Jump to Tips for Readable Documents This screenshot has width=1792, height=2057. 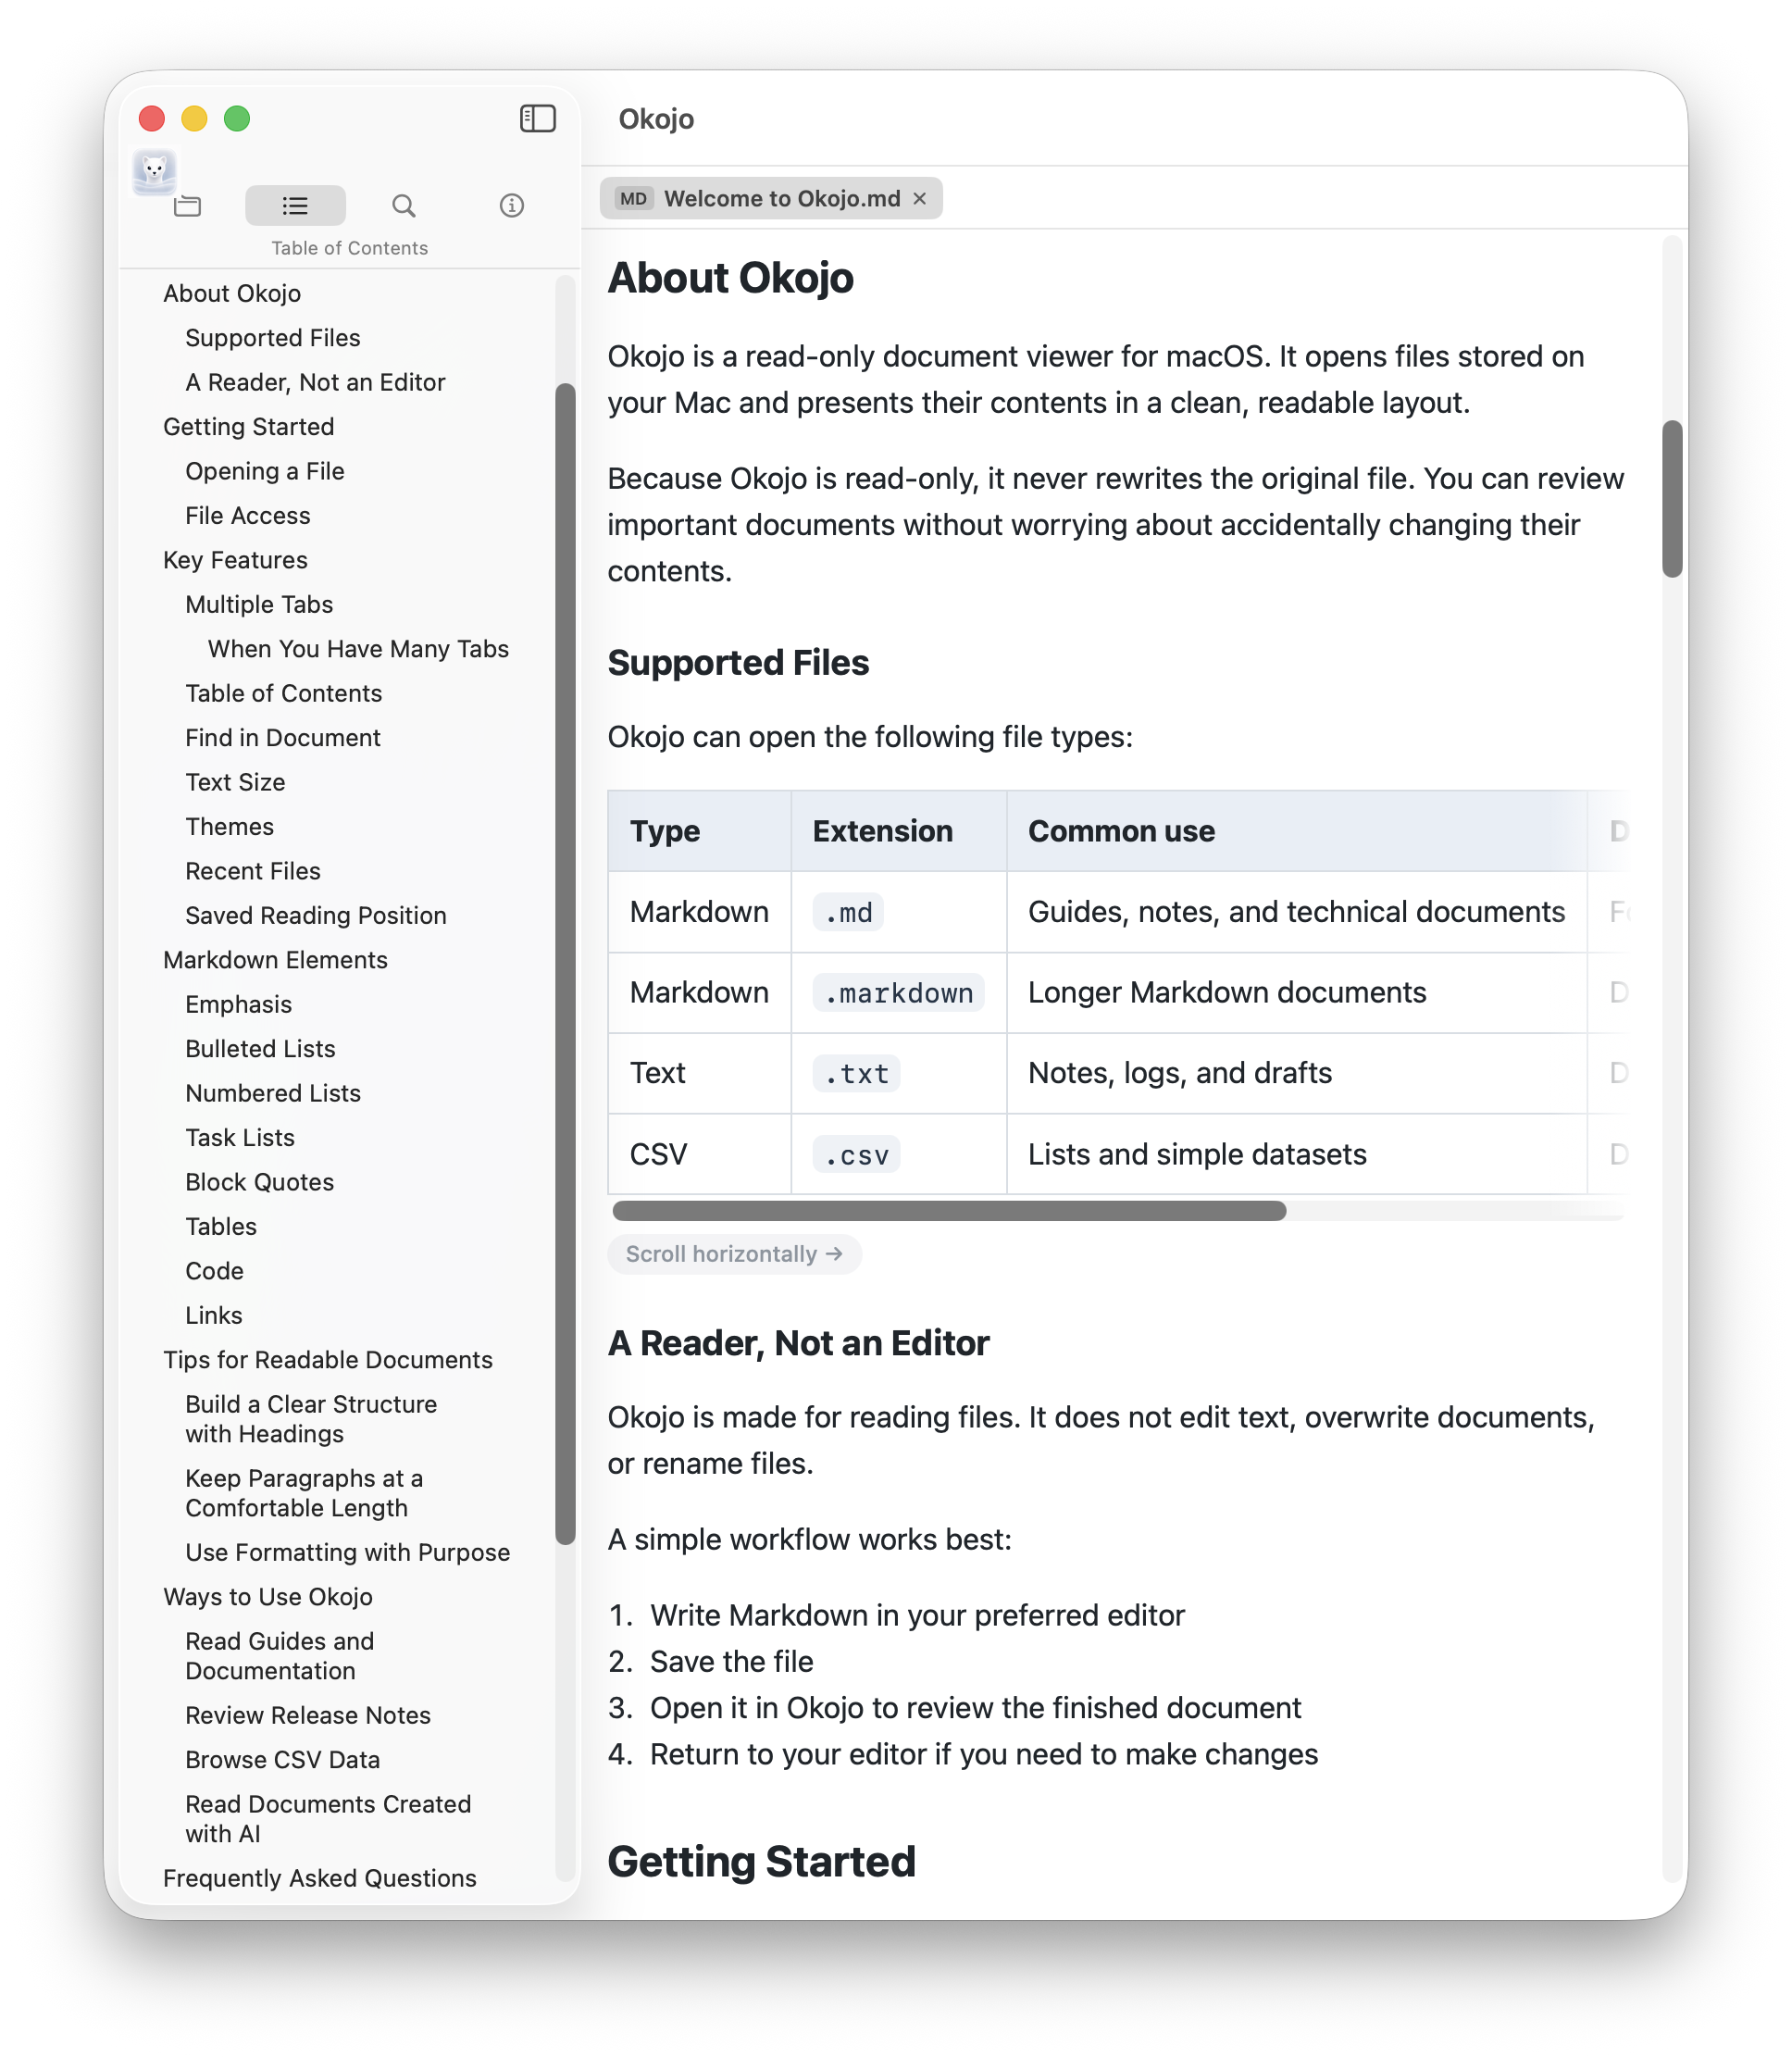(x=328, y=1361)
